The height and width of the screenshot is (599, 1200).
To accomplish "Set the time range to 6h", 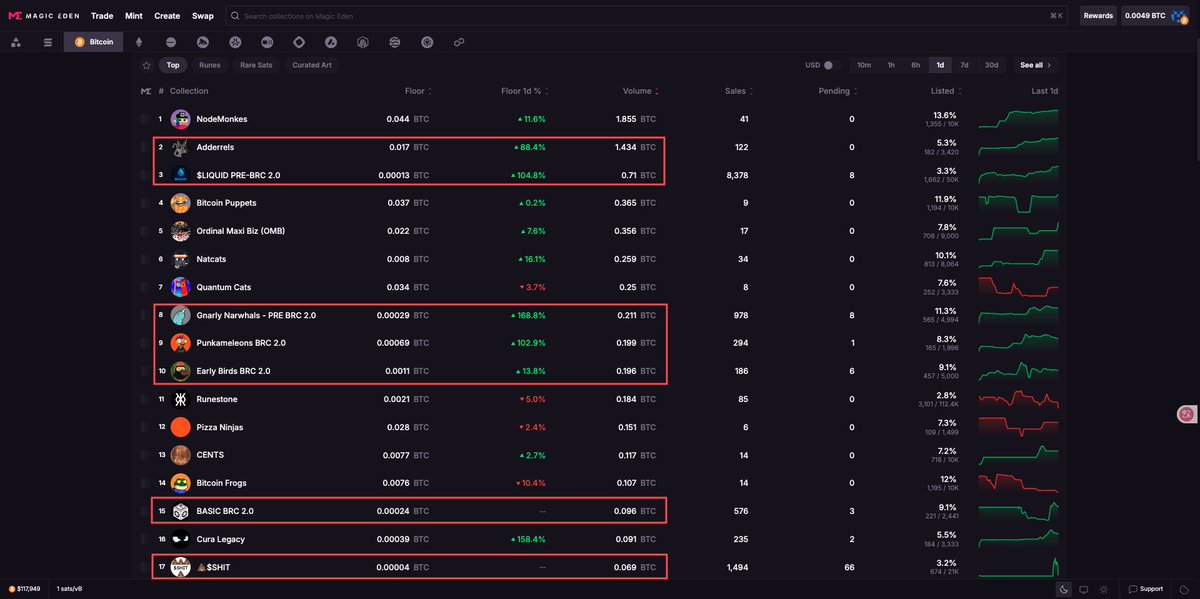I will click(x=915, y=65).
